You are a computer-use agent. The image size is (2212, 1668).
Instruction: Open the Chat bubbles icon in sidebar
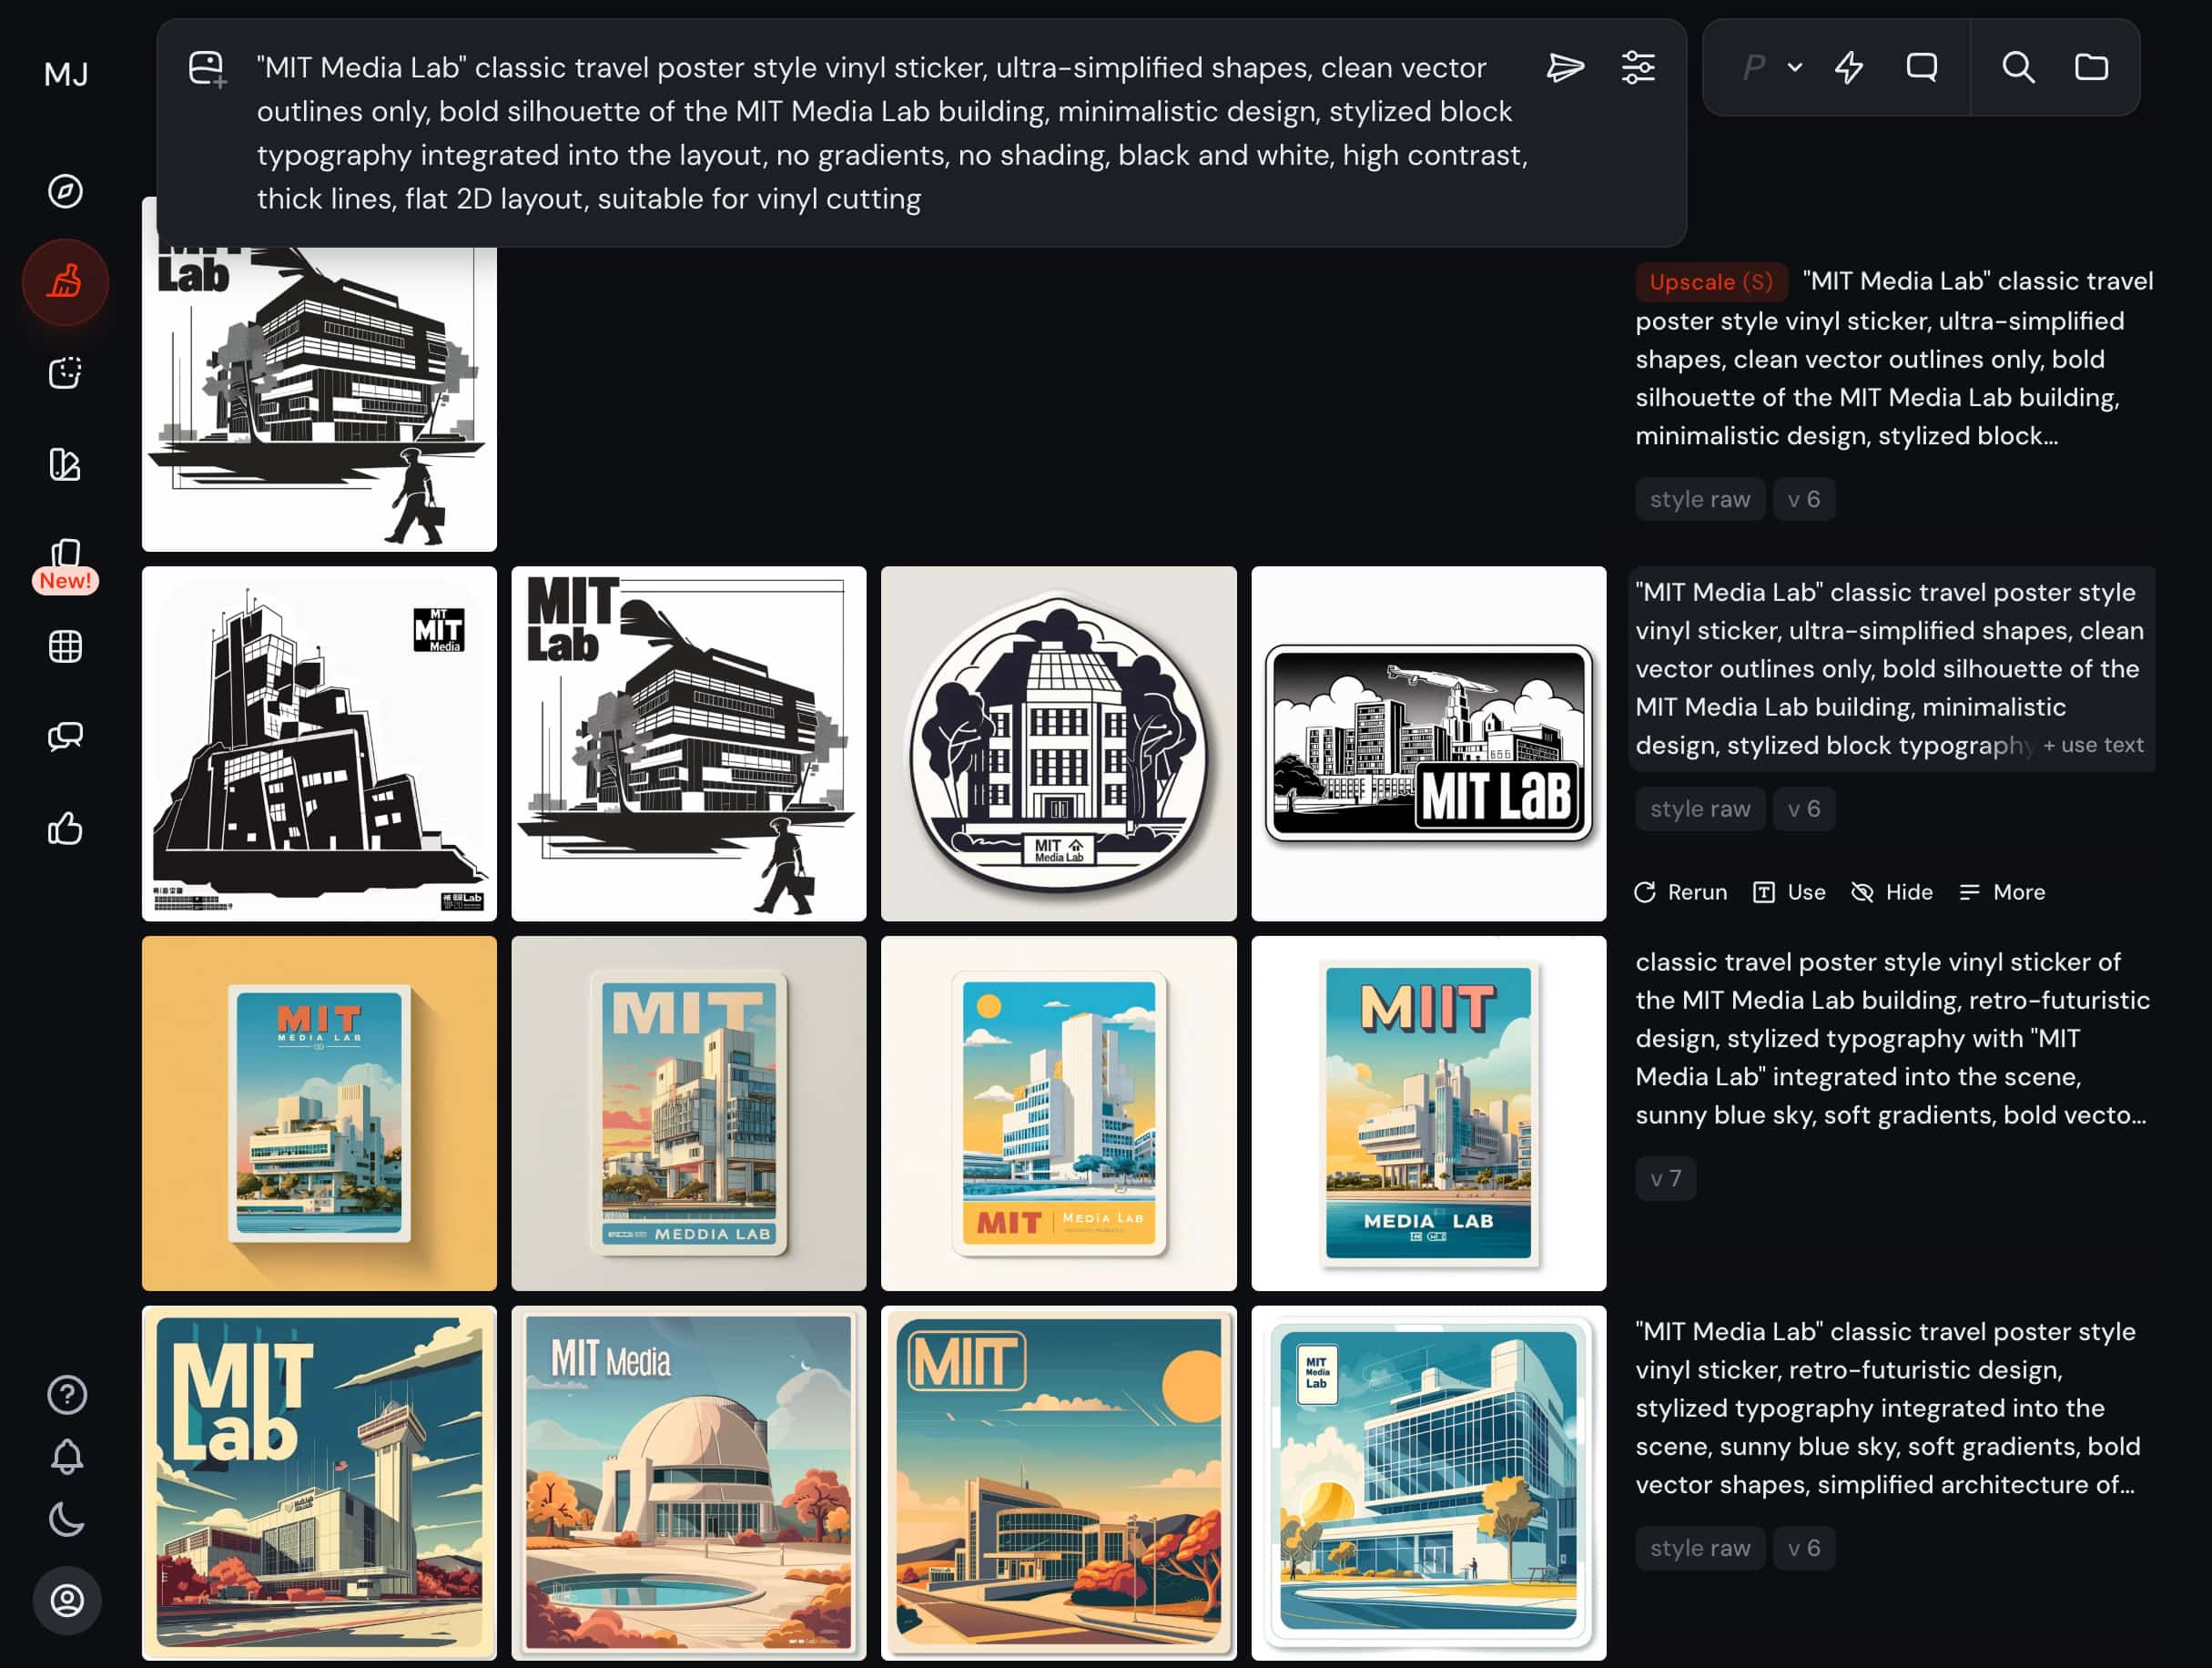[66, 737]
